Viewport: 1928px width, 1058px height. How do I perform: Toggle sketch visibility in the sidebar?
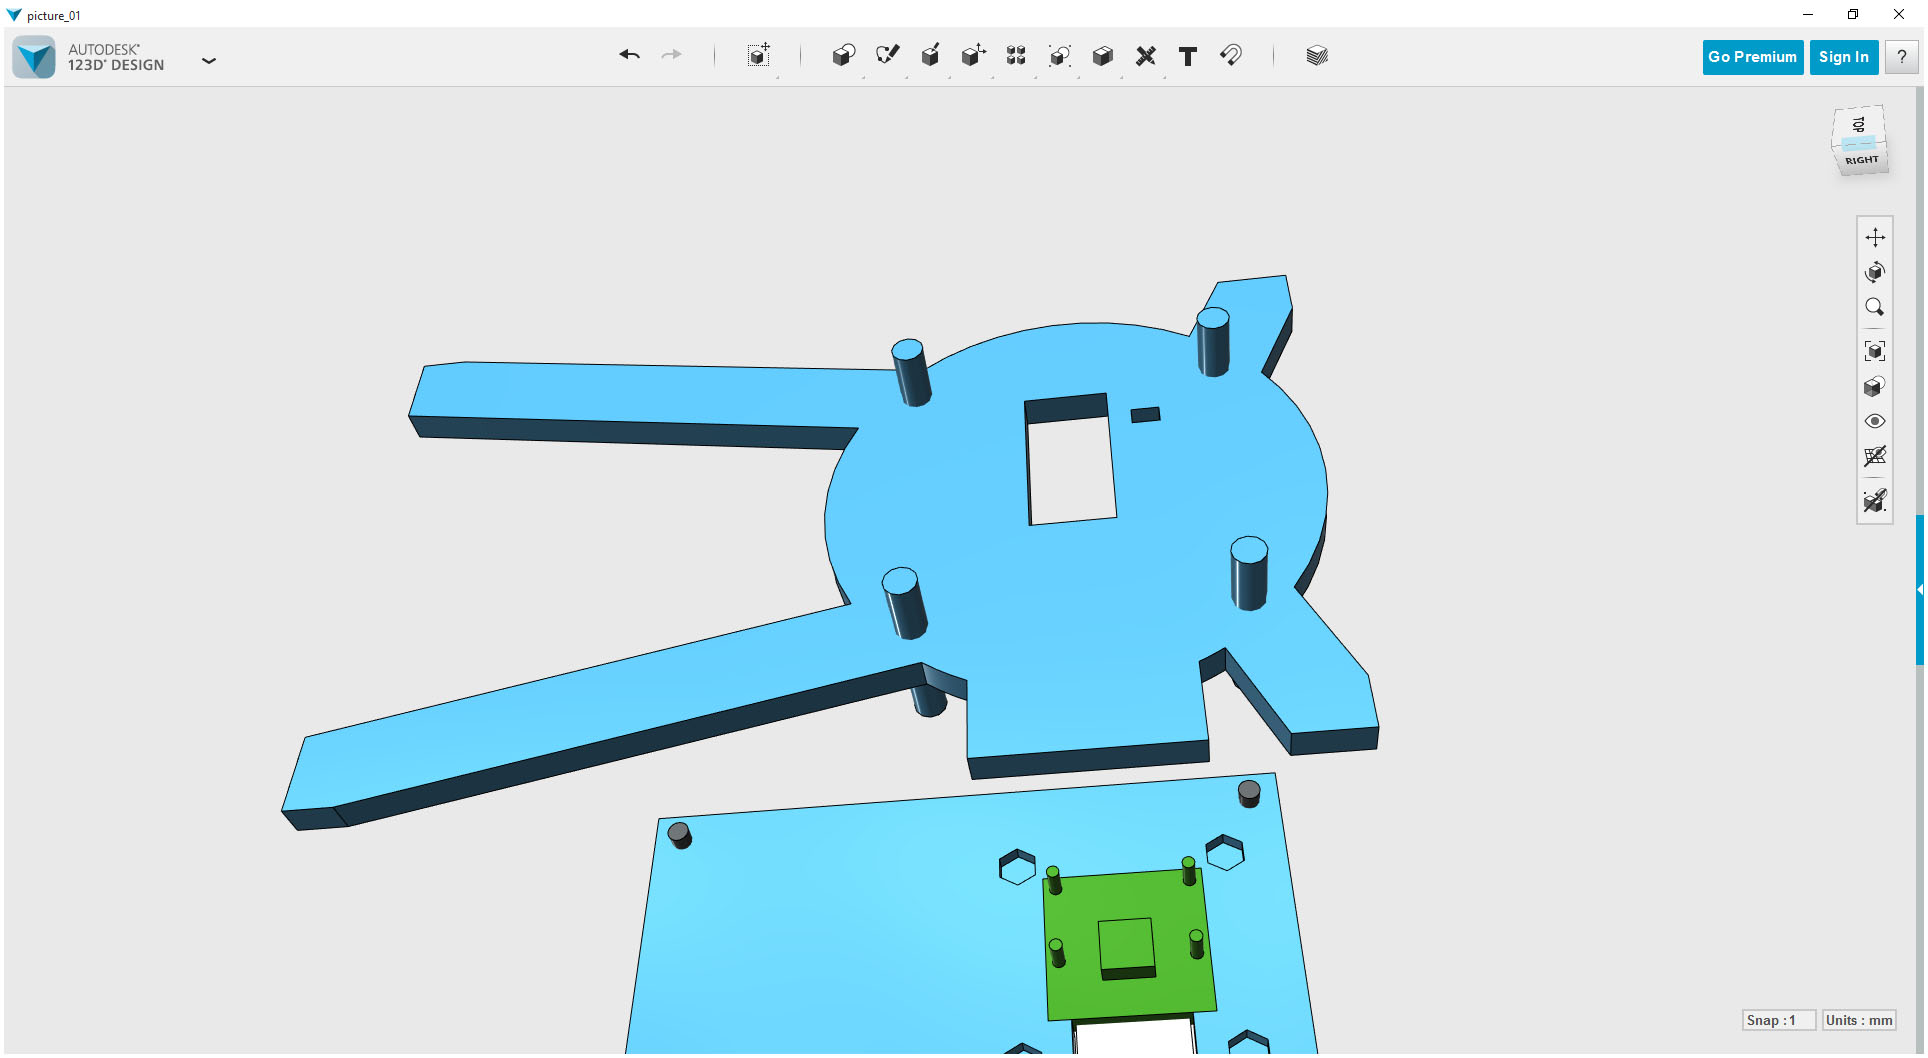(x=1876, y=501)
